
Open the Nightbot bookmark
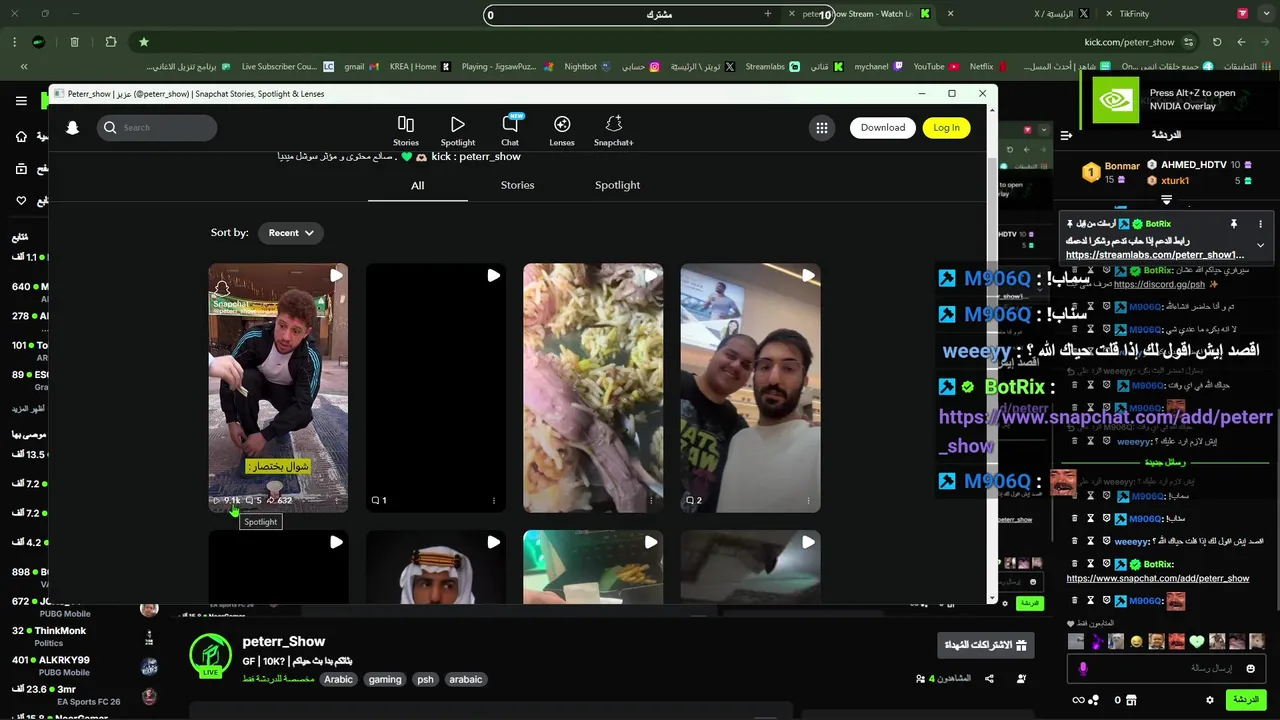coord(587,67)
